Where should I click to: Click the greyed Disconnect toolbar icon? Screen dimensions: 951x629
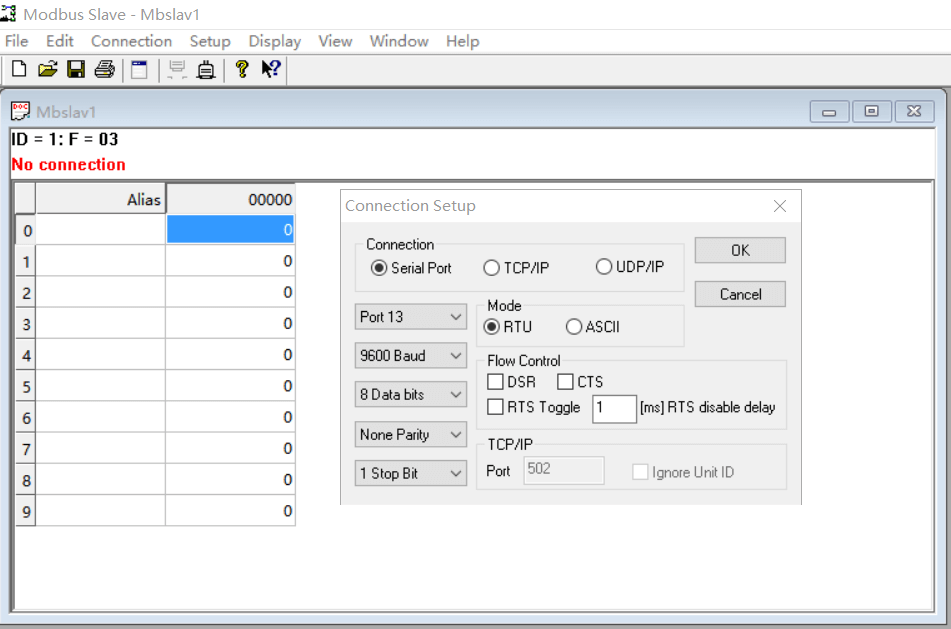[x=177, y=69]
